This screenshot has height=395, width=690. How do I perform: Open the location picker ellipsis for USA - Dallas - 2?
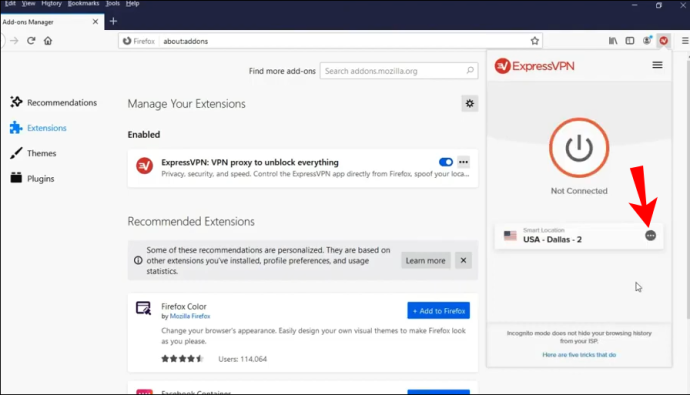(650, 236)
